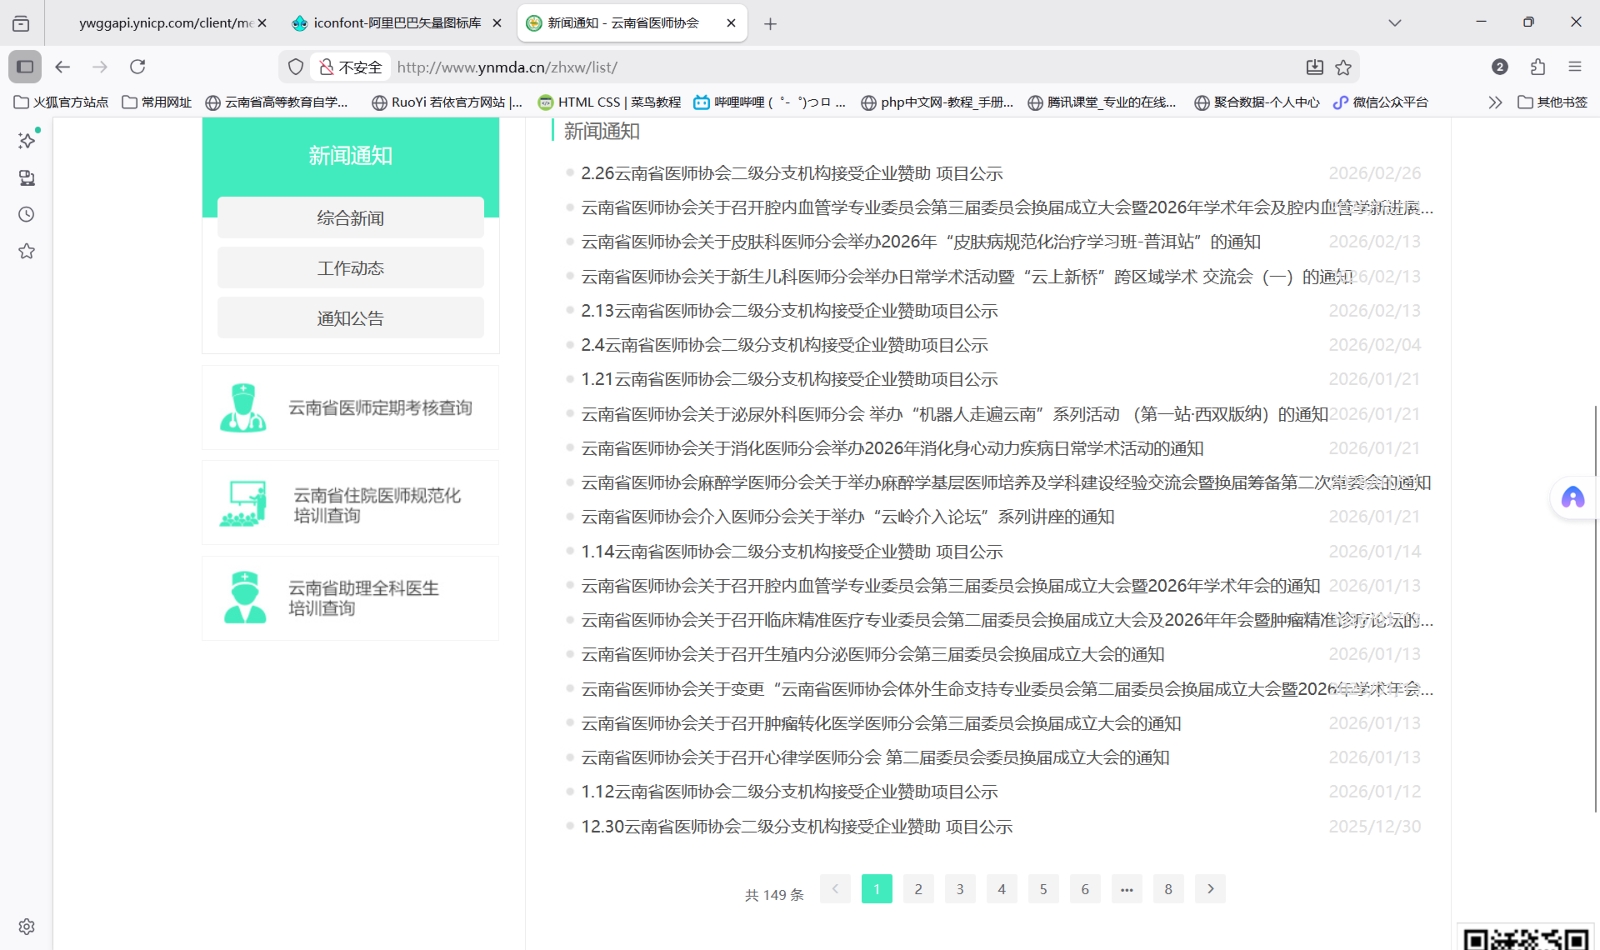This screenshot has width=1600, height=950.
Task: Bookmark this page with the star icon
Action: (x=1345, y=67)
